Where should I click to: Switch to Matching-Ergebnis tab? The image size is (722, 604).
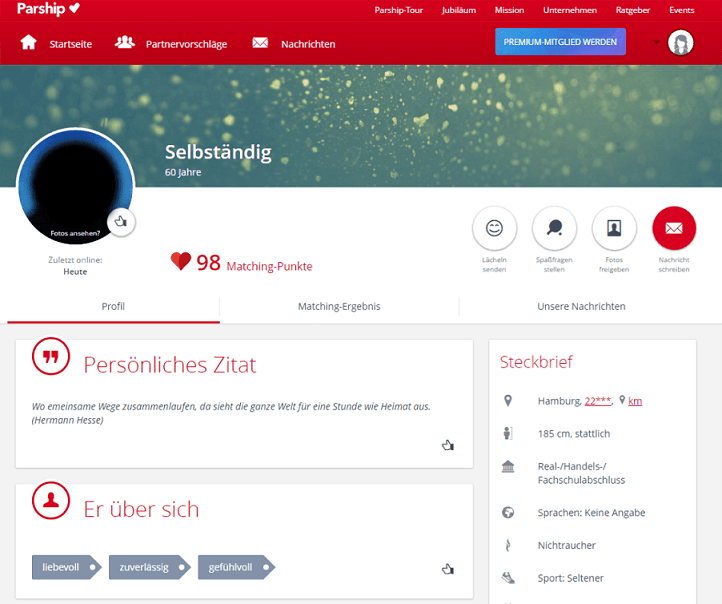[x=339, y=307]
